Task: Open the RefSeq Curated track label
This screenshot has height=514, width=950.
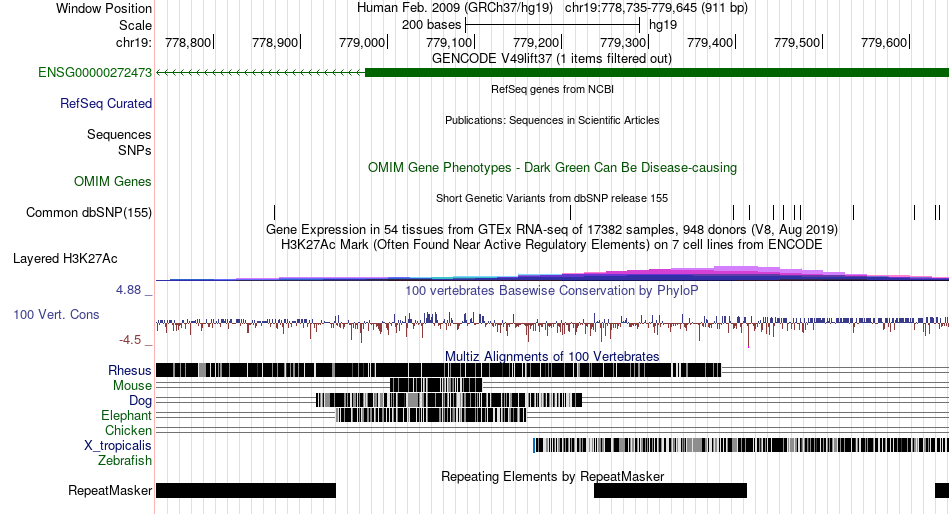Action: click(106, 104)
